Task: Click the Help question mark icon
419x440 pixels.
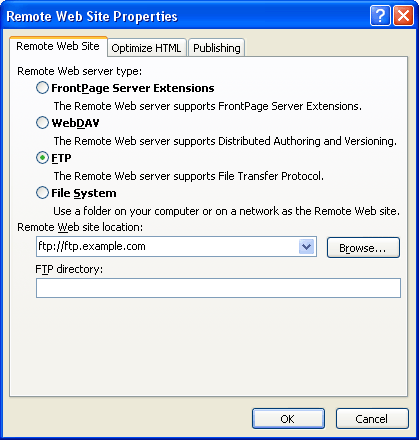Action: [x=380, y=15]
